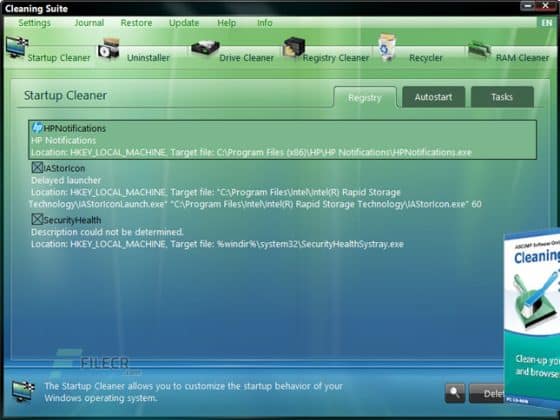This screenshot has height=420, width=560.
Task: Click the HPNotifications.exe location line
Action: click(x=251, y=152)
